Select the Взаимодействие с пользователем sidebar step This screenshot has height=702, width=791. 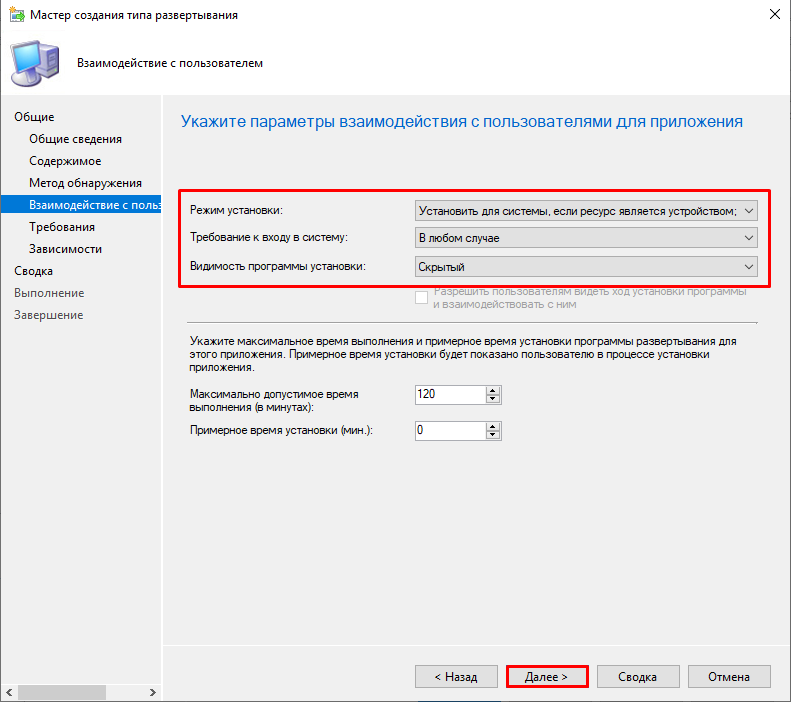point(81,205)
